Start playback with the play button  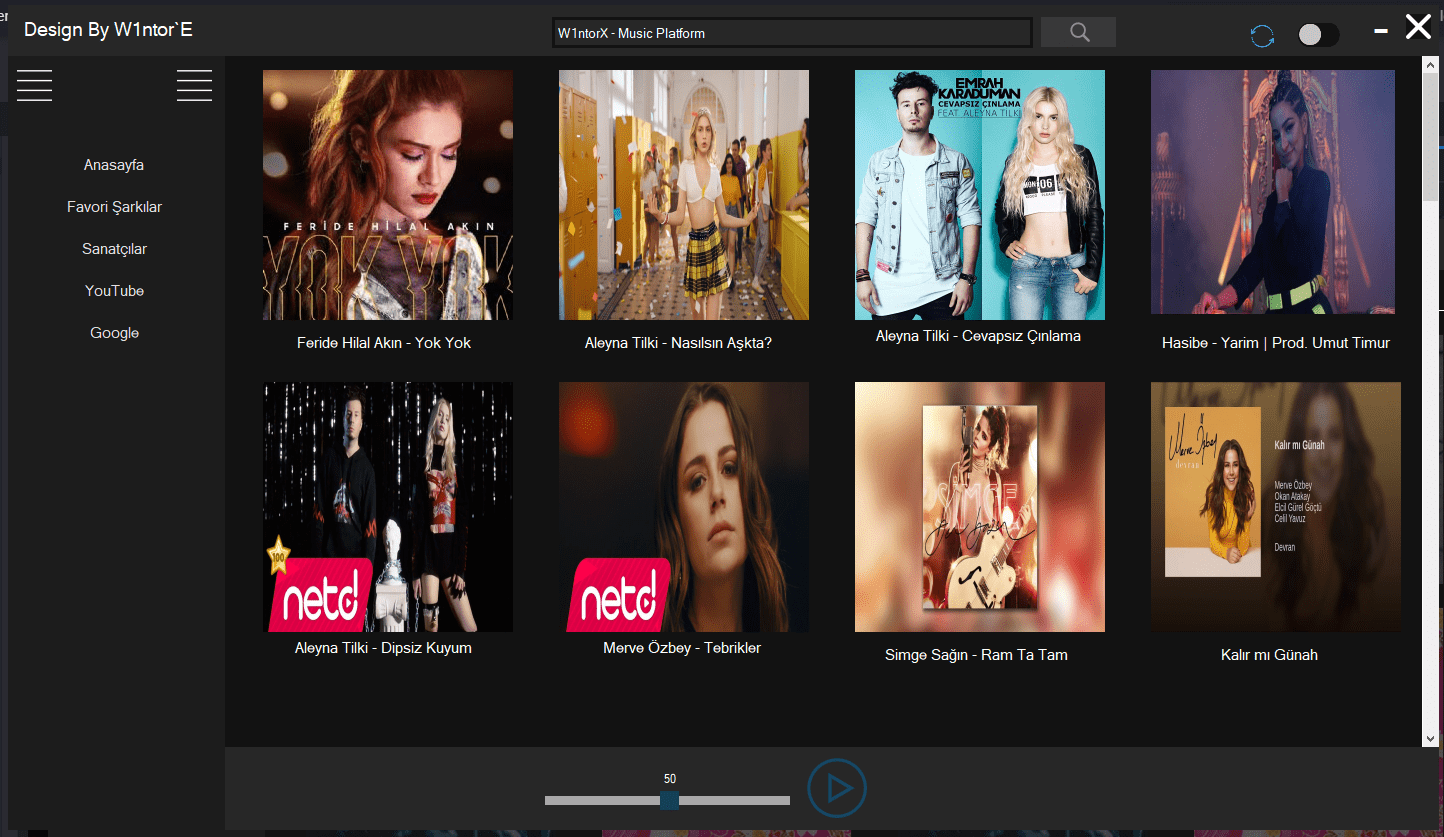point(837,789)
